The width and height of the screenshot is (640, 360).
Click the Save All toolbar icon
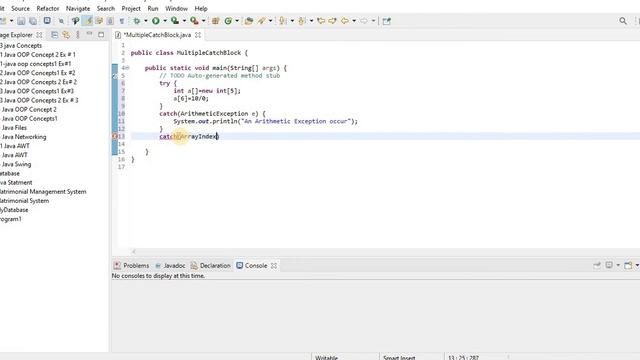[x=33, y=21]
